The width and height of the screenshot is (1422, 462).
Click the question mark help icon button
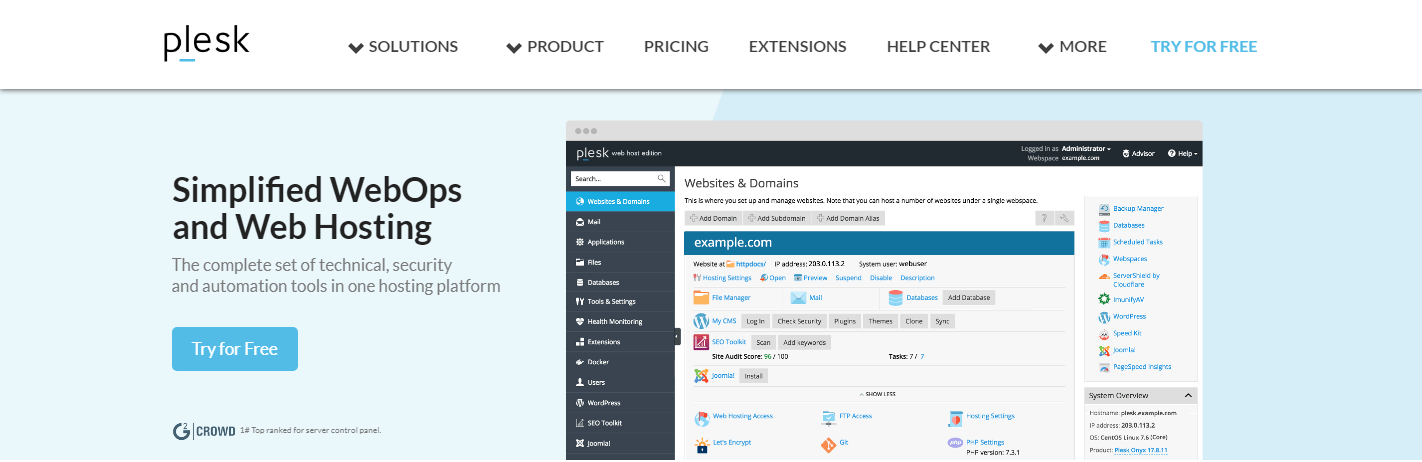[x=1043, y=218]
